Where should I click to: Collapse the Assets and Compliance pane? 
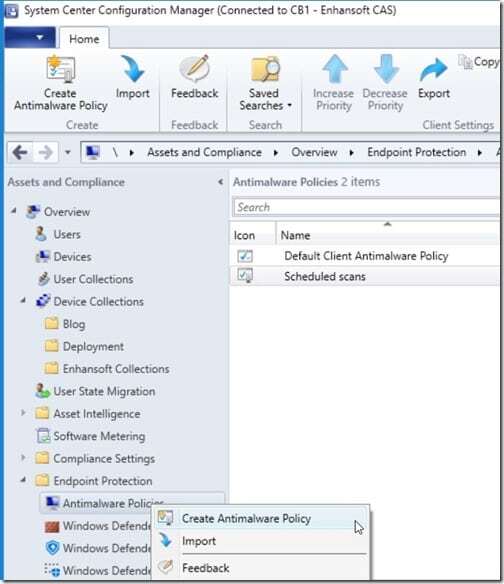(x=221, y=182)
